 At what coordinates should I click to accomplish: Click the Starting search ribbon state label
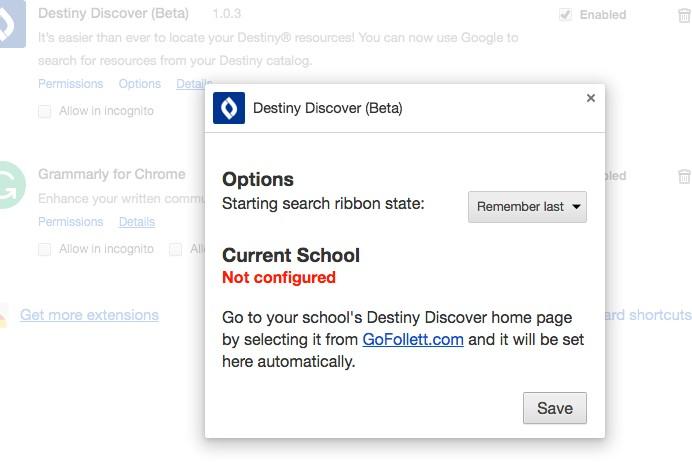click(x=323, y=204)
